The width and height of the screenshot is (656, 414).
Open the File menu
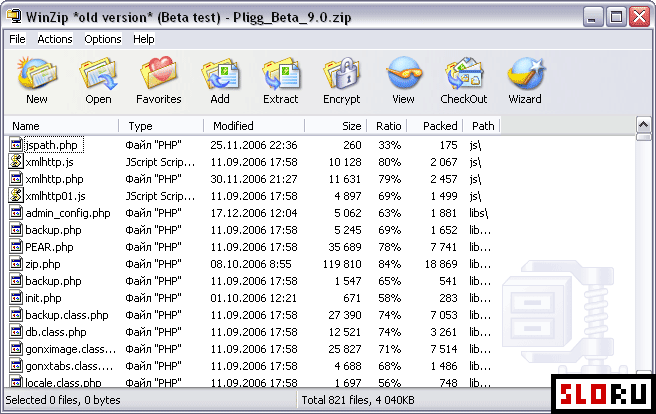coord(17,39)
